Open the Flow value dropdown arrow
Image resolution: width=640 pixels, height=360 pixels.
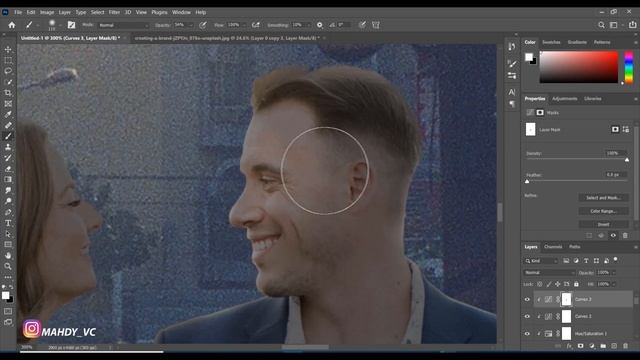pyautogui.click(x=244, y=25)
